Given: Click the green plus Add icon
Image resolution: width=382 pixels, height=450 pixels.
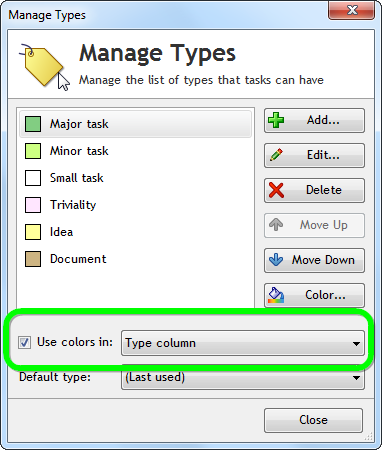Looking at the screenshot, I should point(276,120).
